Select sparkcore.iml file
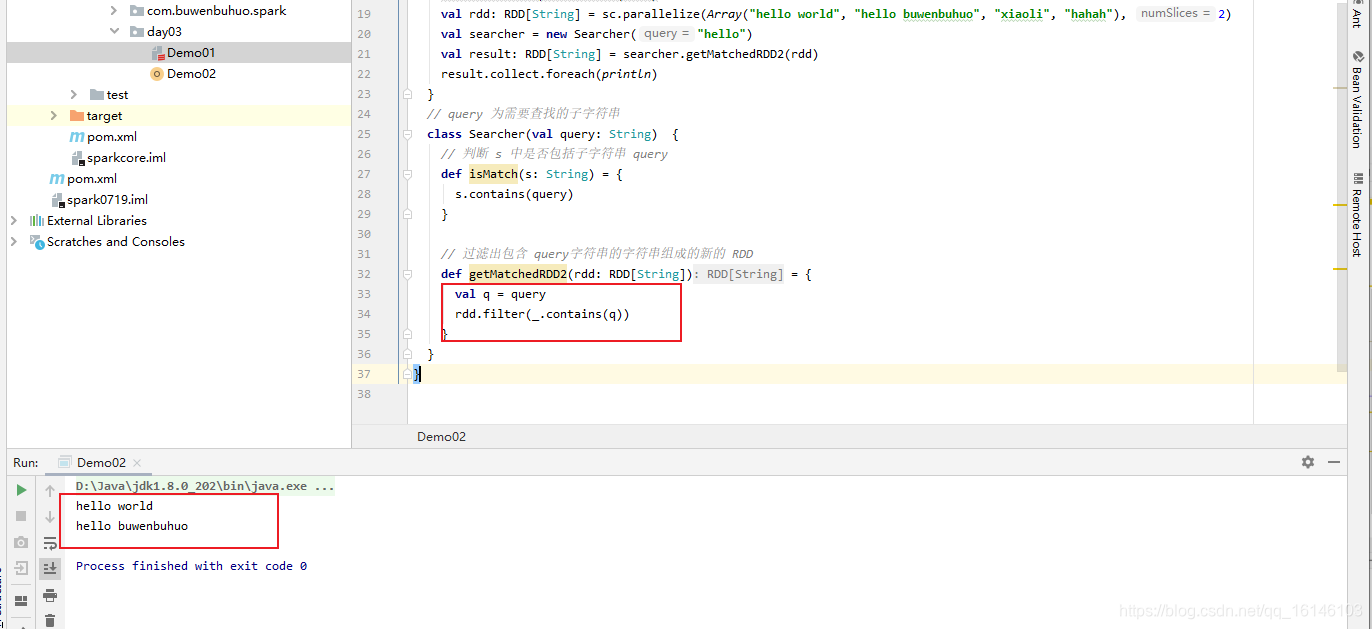 click(126, 157)
